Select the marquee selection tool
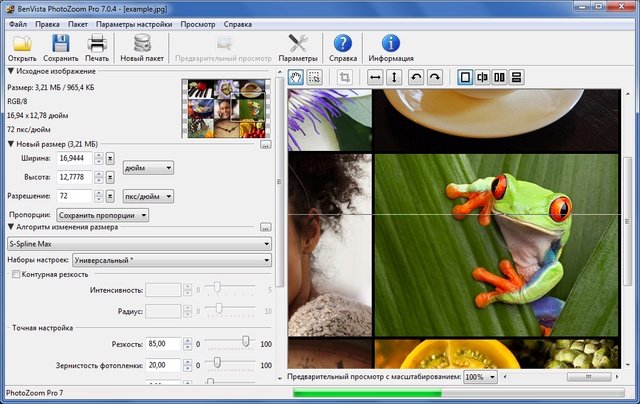 314,77
